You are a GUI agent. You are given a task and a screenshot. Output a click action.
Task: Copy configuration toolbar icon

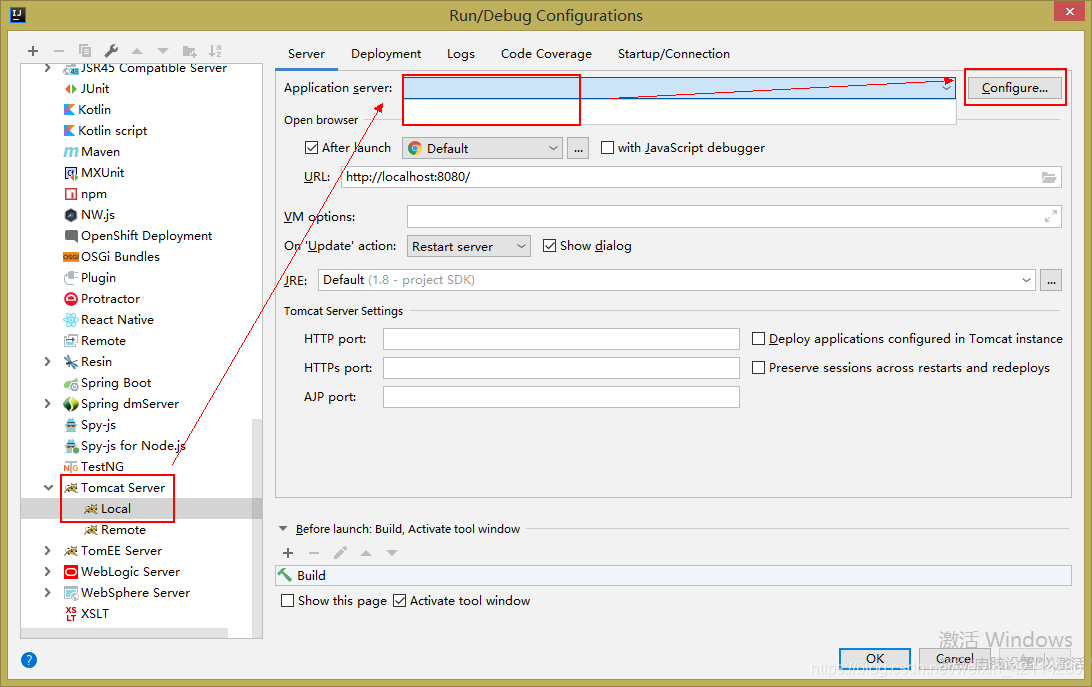(85, 51)
